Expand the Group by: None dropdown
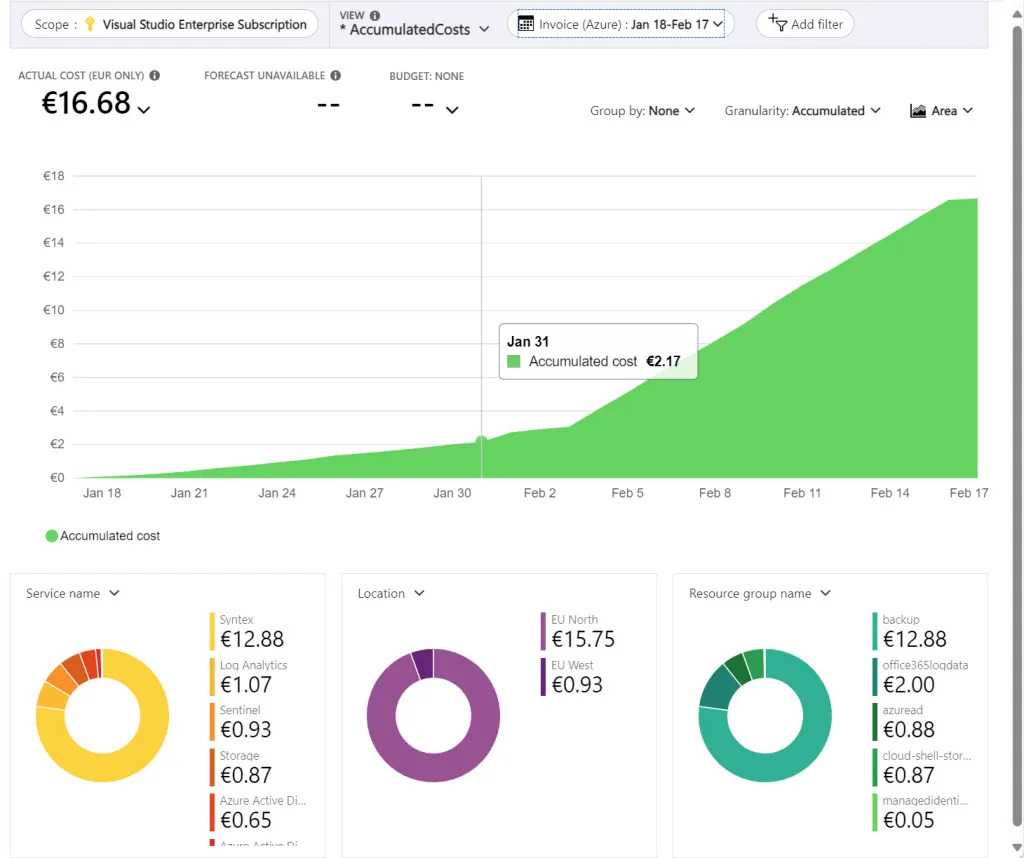 click(642, 111)
